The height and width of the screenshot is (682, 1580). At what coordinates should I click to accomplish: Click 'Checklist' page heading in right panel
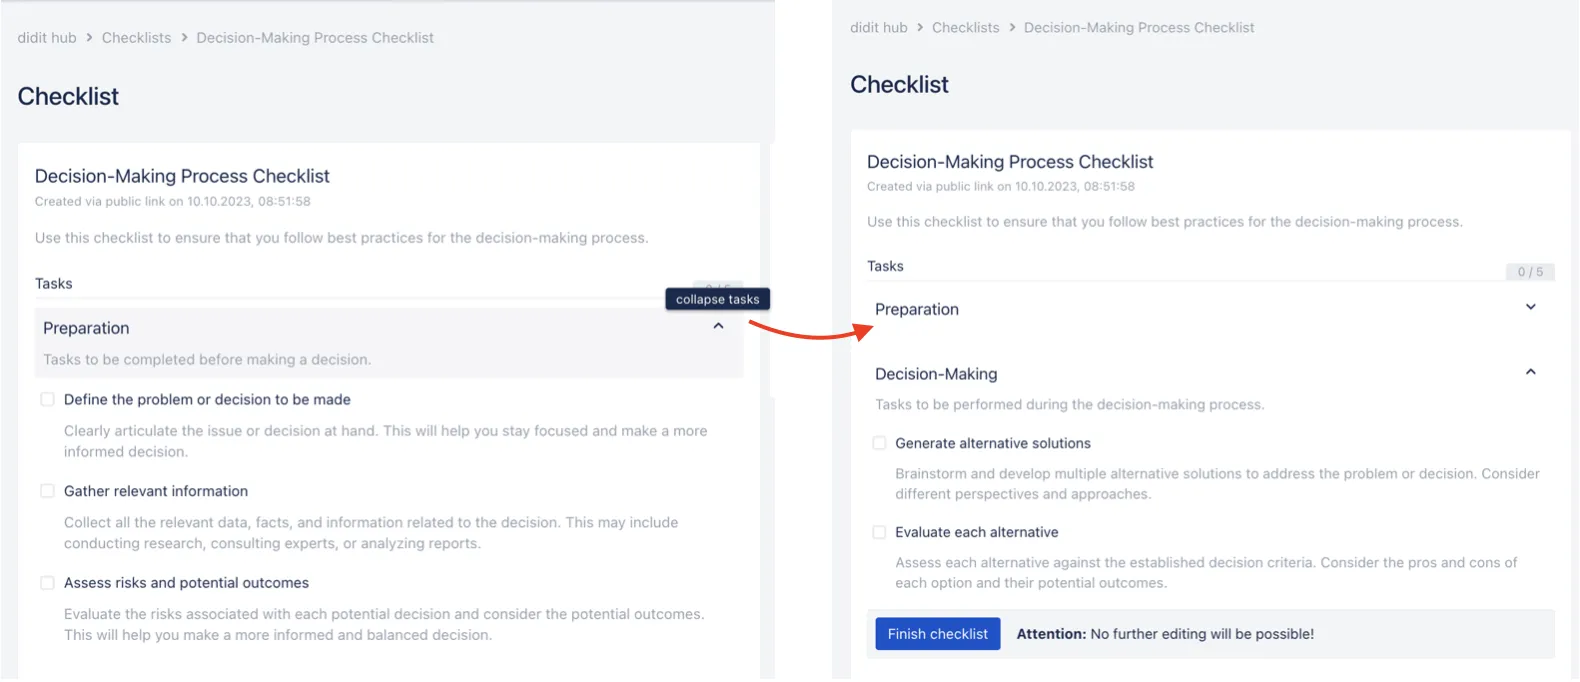click(899, 85)
